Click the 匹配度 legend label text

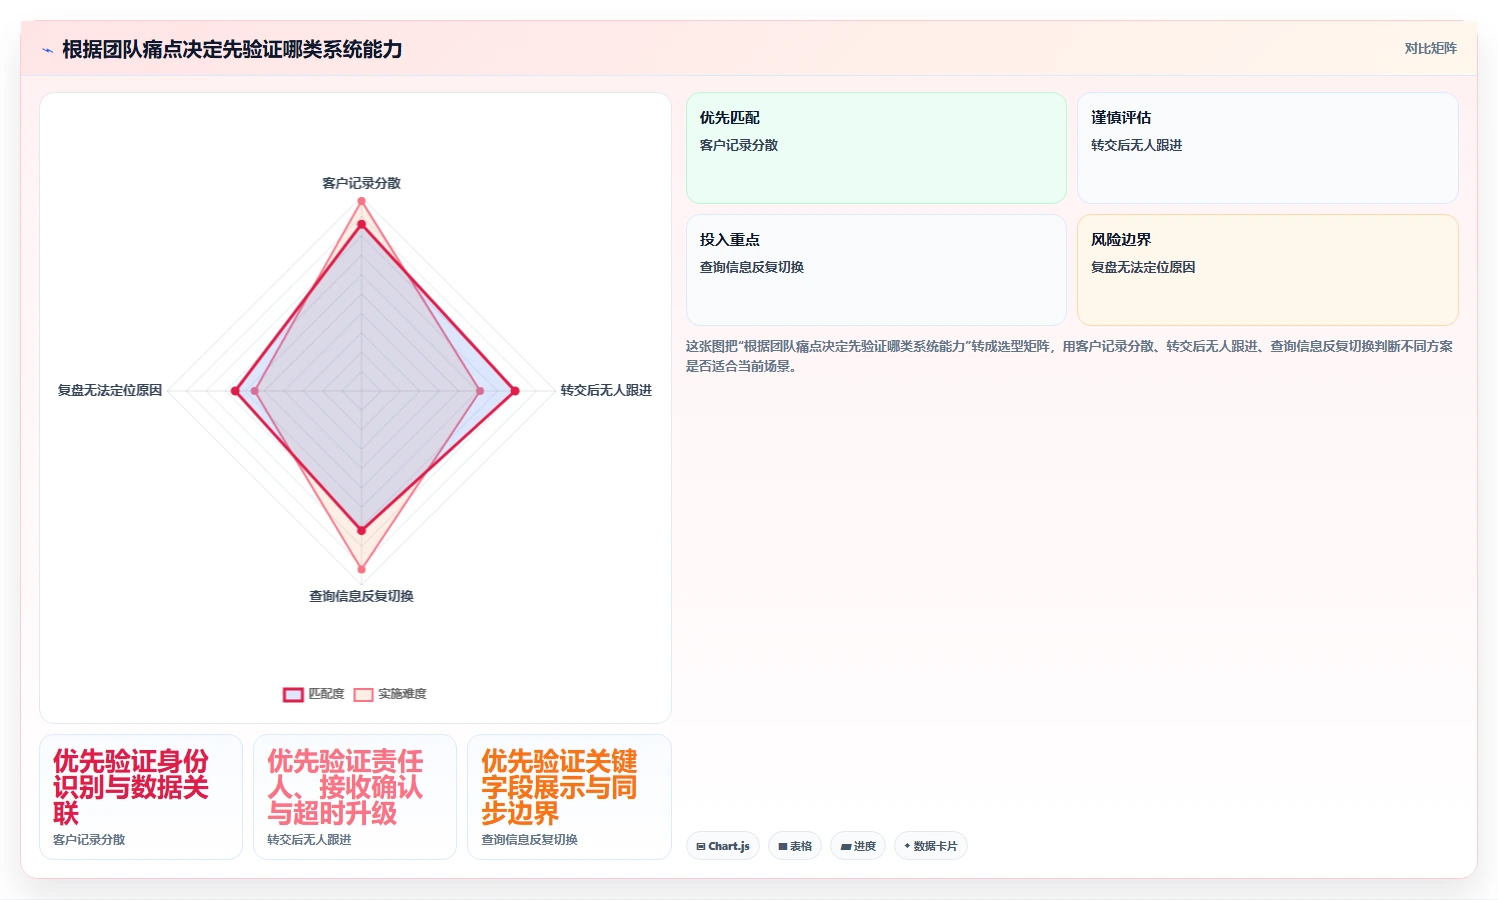pyautogui.click(x=326, y=694)
